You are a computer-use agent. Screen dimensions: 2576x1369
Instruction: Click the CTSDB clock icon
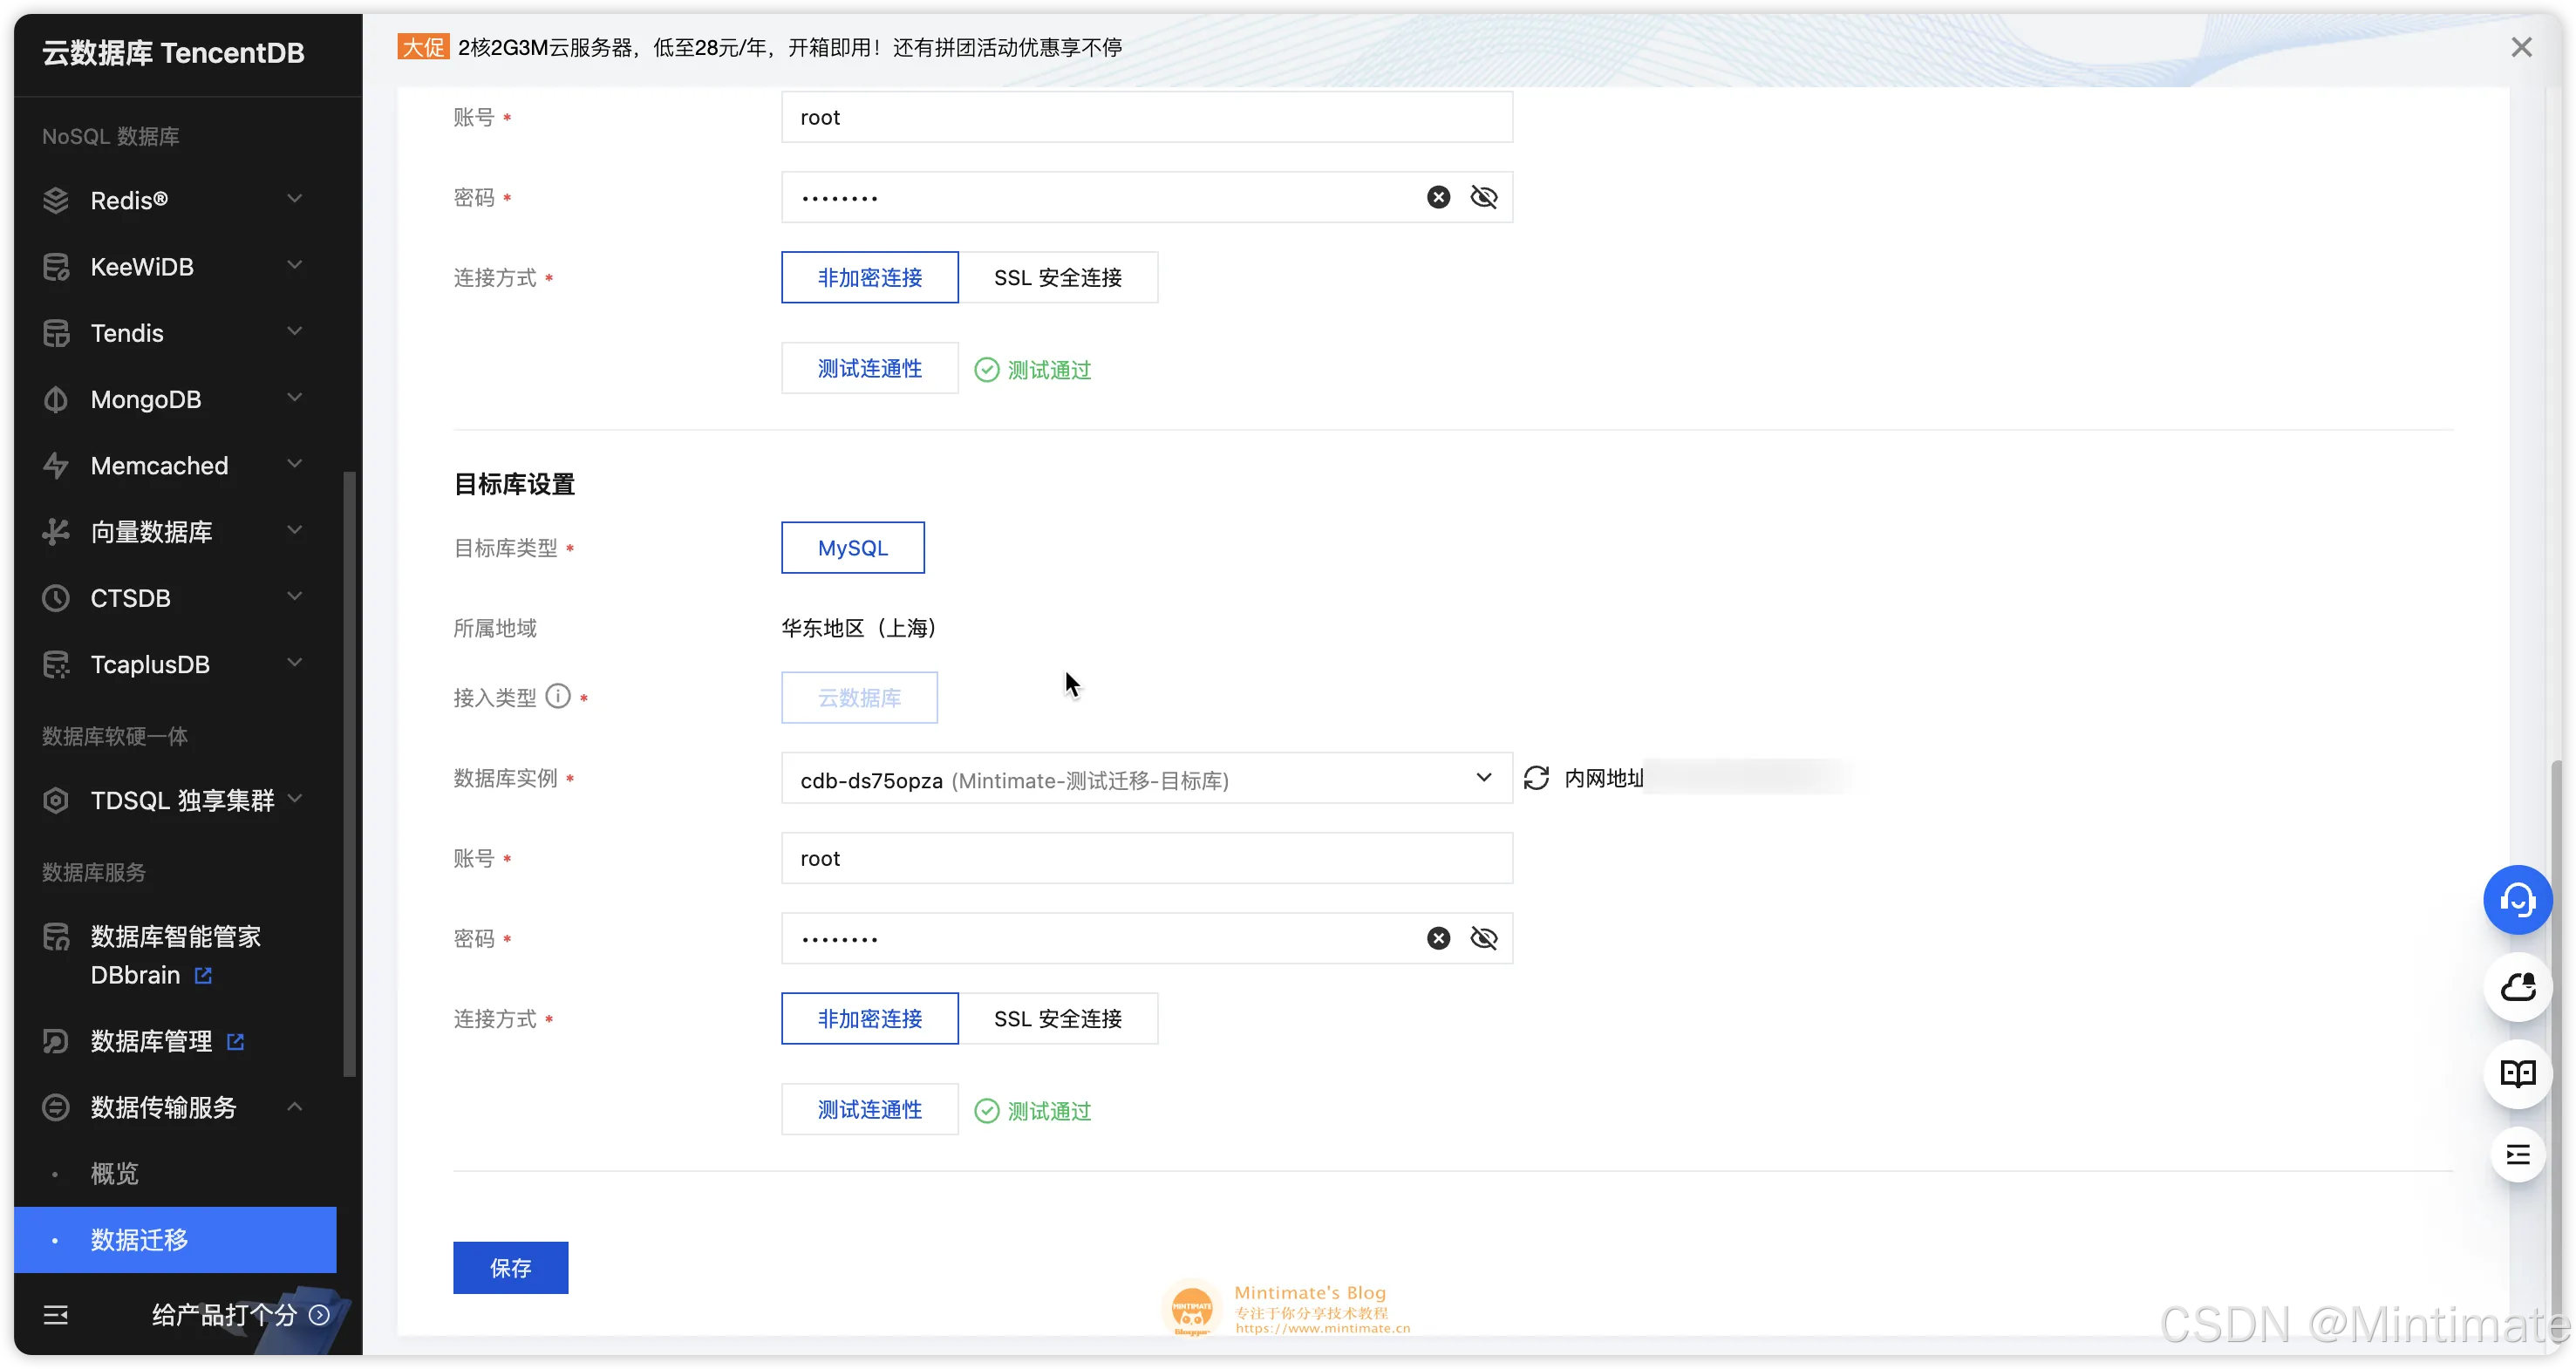[56, 598]
